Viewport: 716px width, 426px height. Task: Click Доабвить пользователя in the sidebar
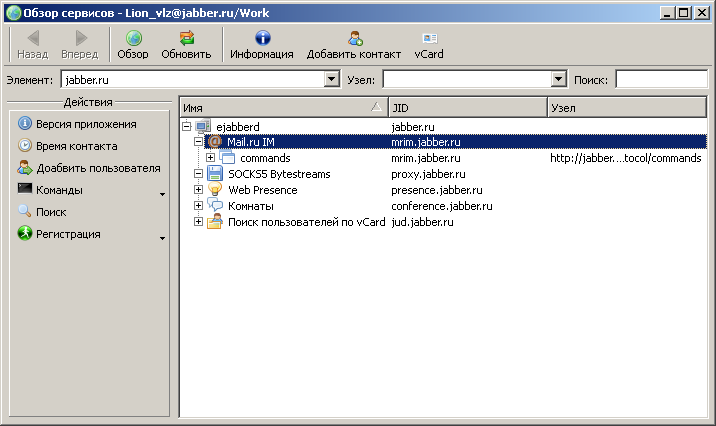click(98, 168)
